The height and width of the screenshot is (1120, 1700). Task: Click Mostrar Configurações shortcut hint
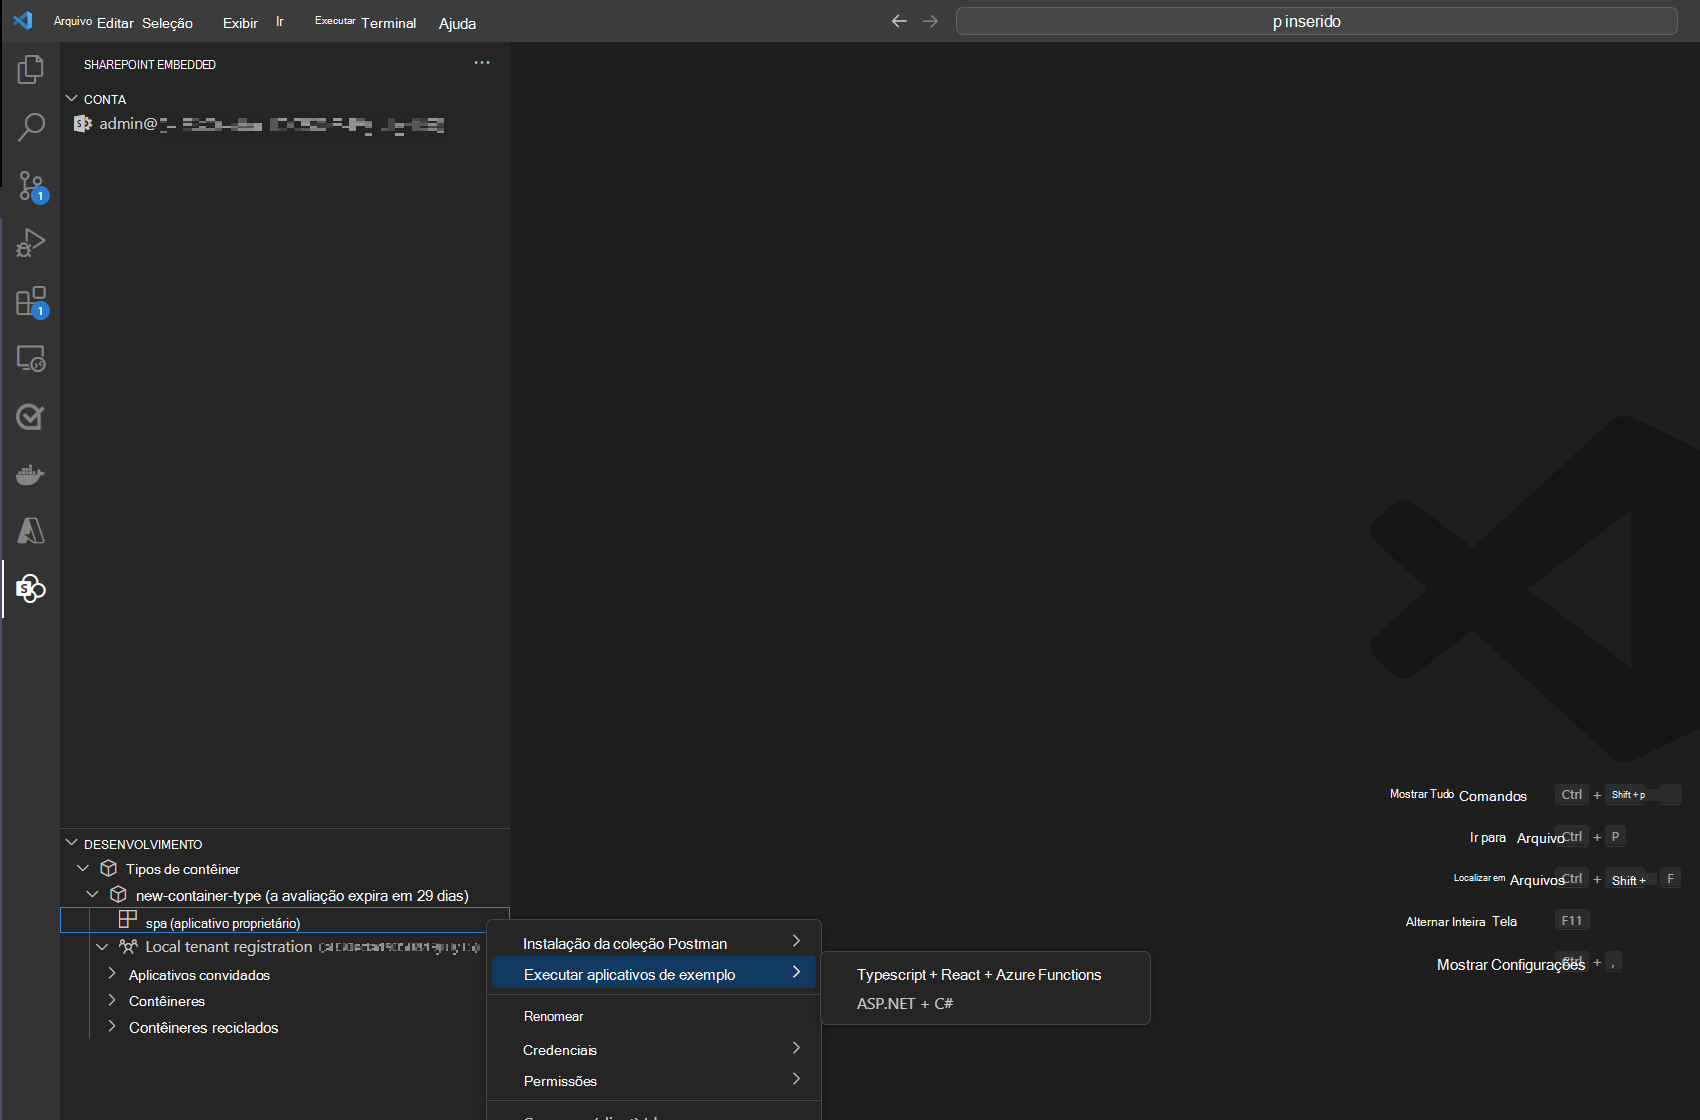[x=1511, y=964]
